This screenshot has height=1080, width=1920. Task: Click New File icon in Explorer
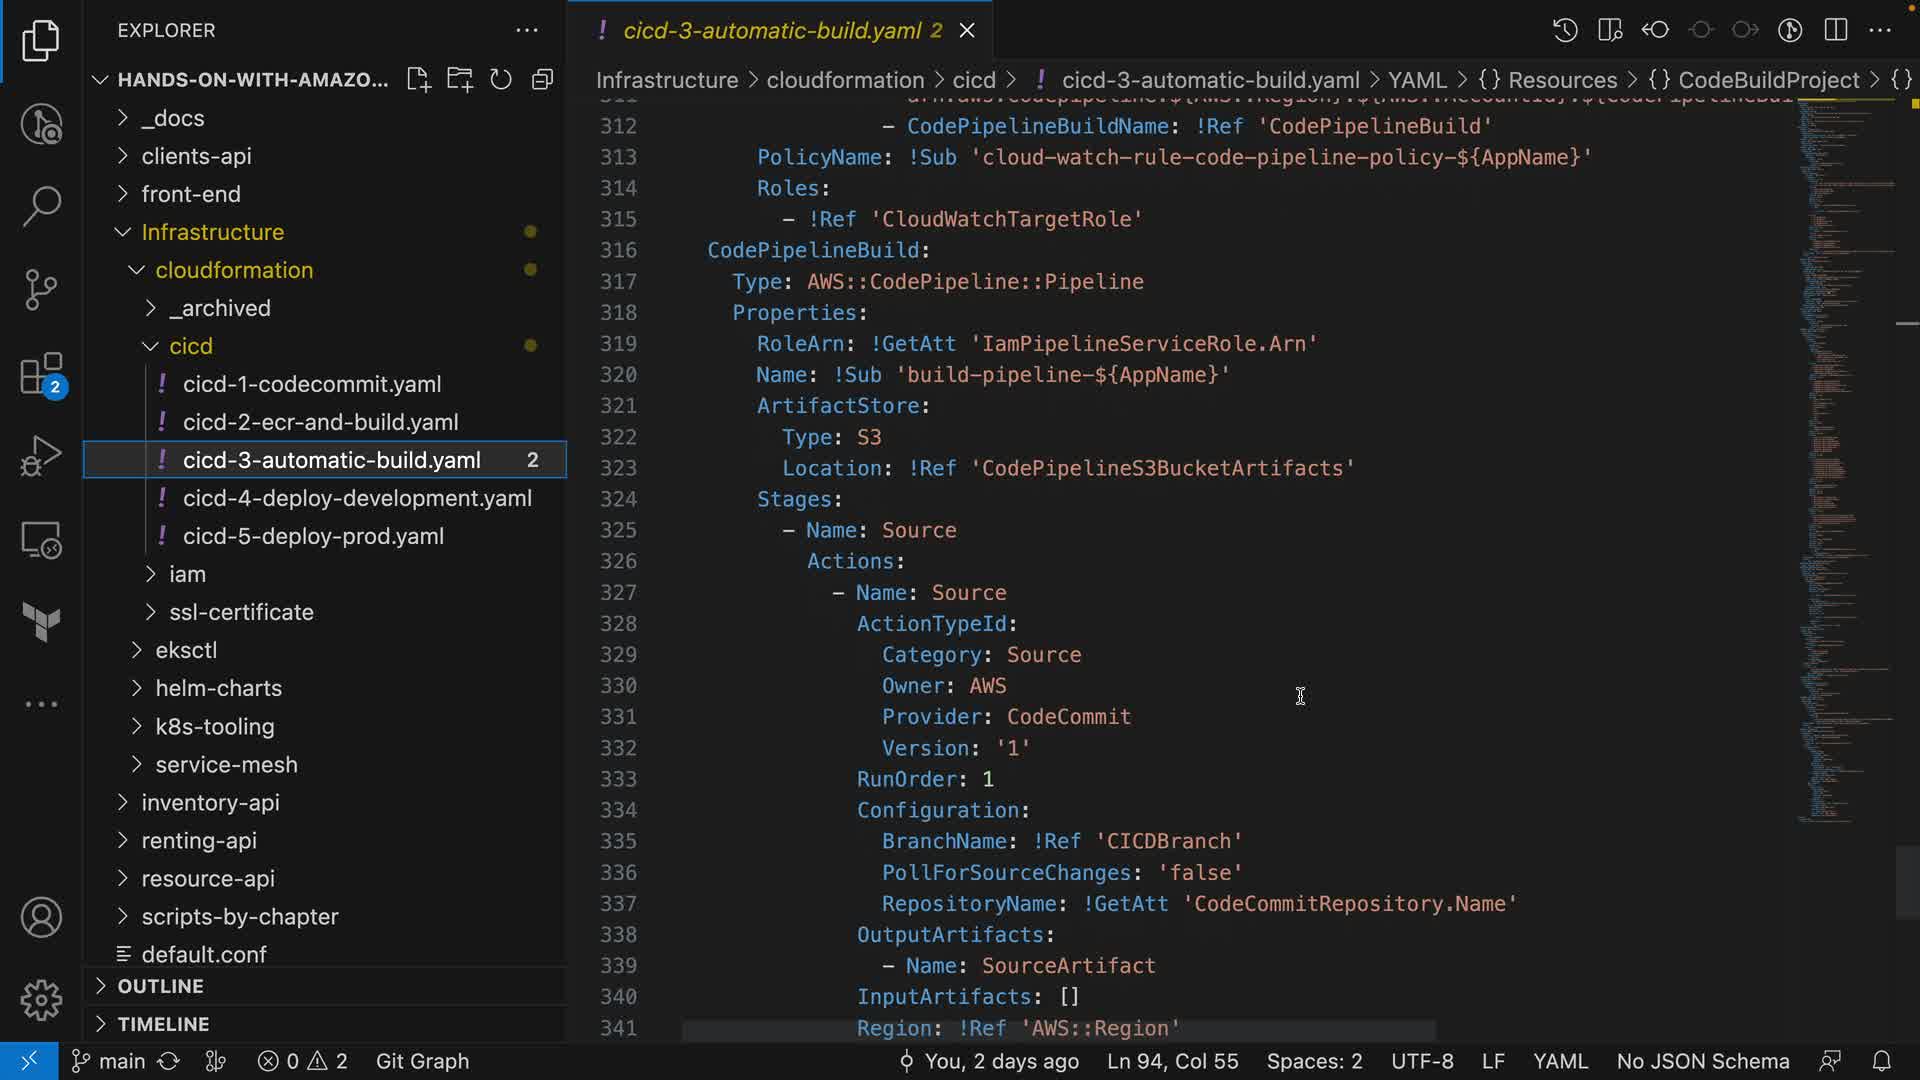tap(418, 80)
